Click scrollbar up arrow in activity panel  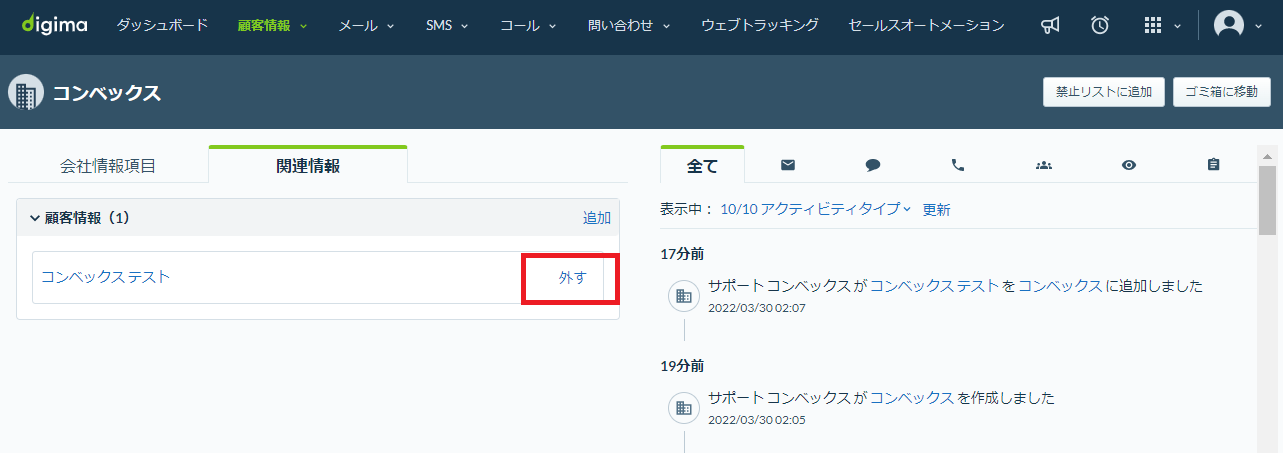pos(1267,157)
